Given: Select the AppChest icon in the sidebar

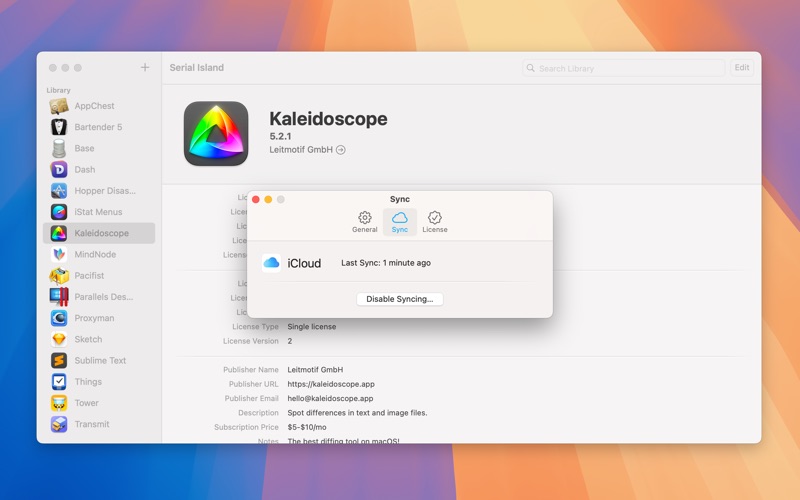Looking at the screenshot, I should click(59, 106).
